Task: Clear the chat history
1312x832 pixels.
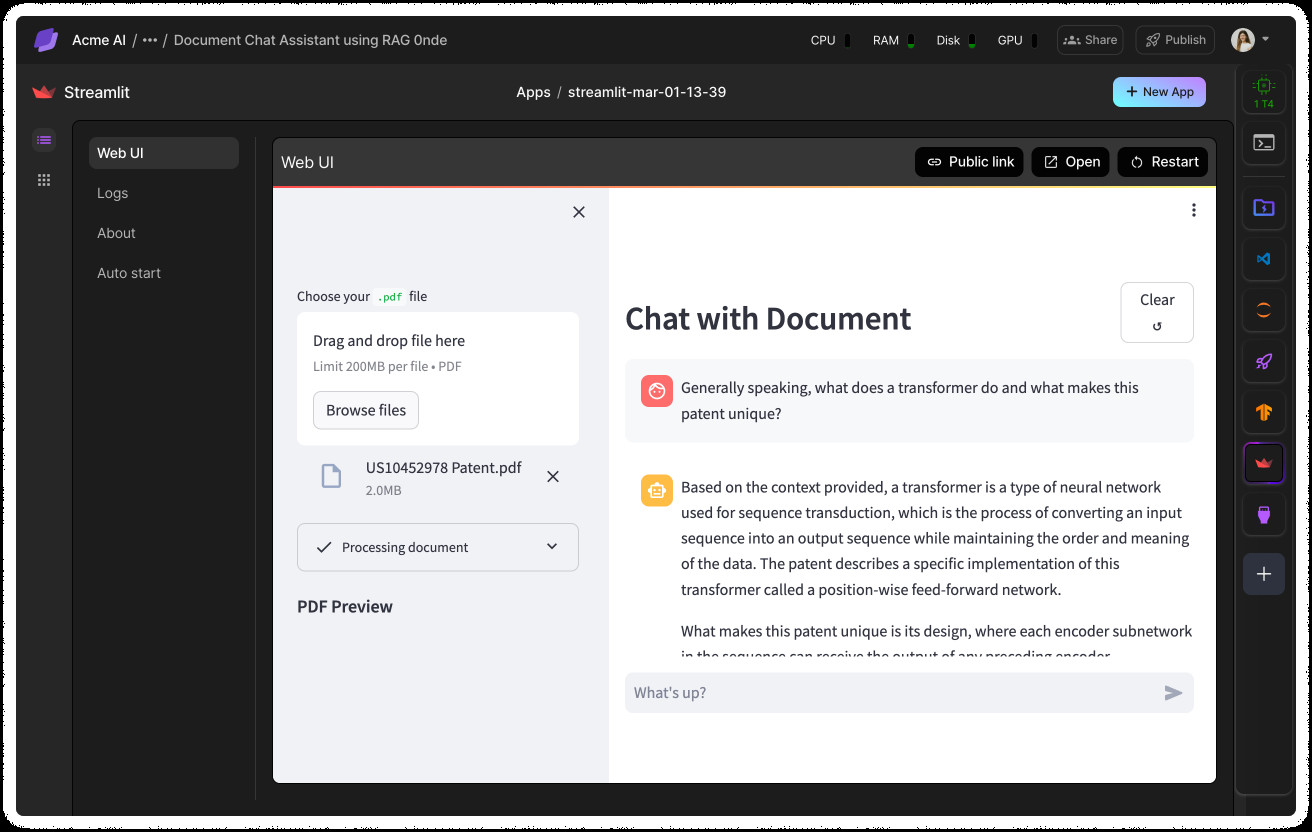Action: coord(1157,312)
